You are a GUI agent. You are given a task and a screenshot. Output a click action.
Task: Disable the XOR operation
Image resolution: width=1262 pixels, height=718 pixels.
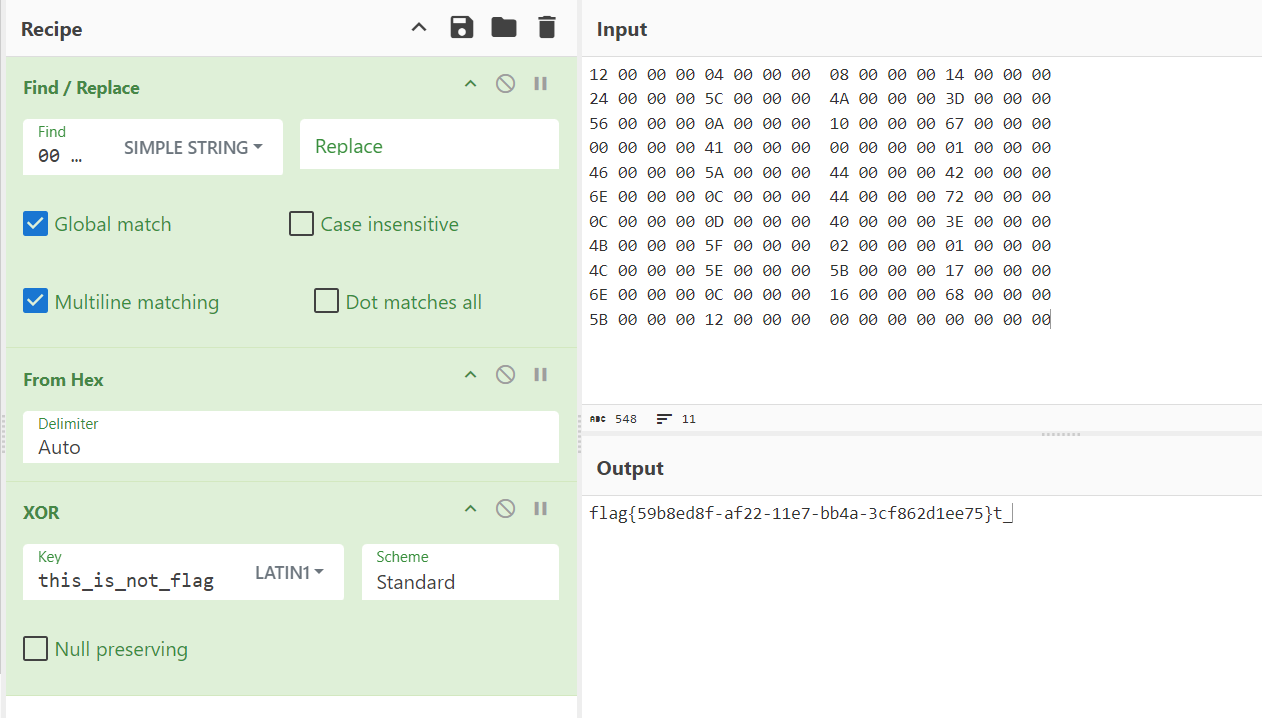point(506,509)
